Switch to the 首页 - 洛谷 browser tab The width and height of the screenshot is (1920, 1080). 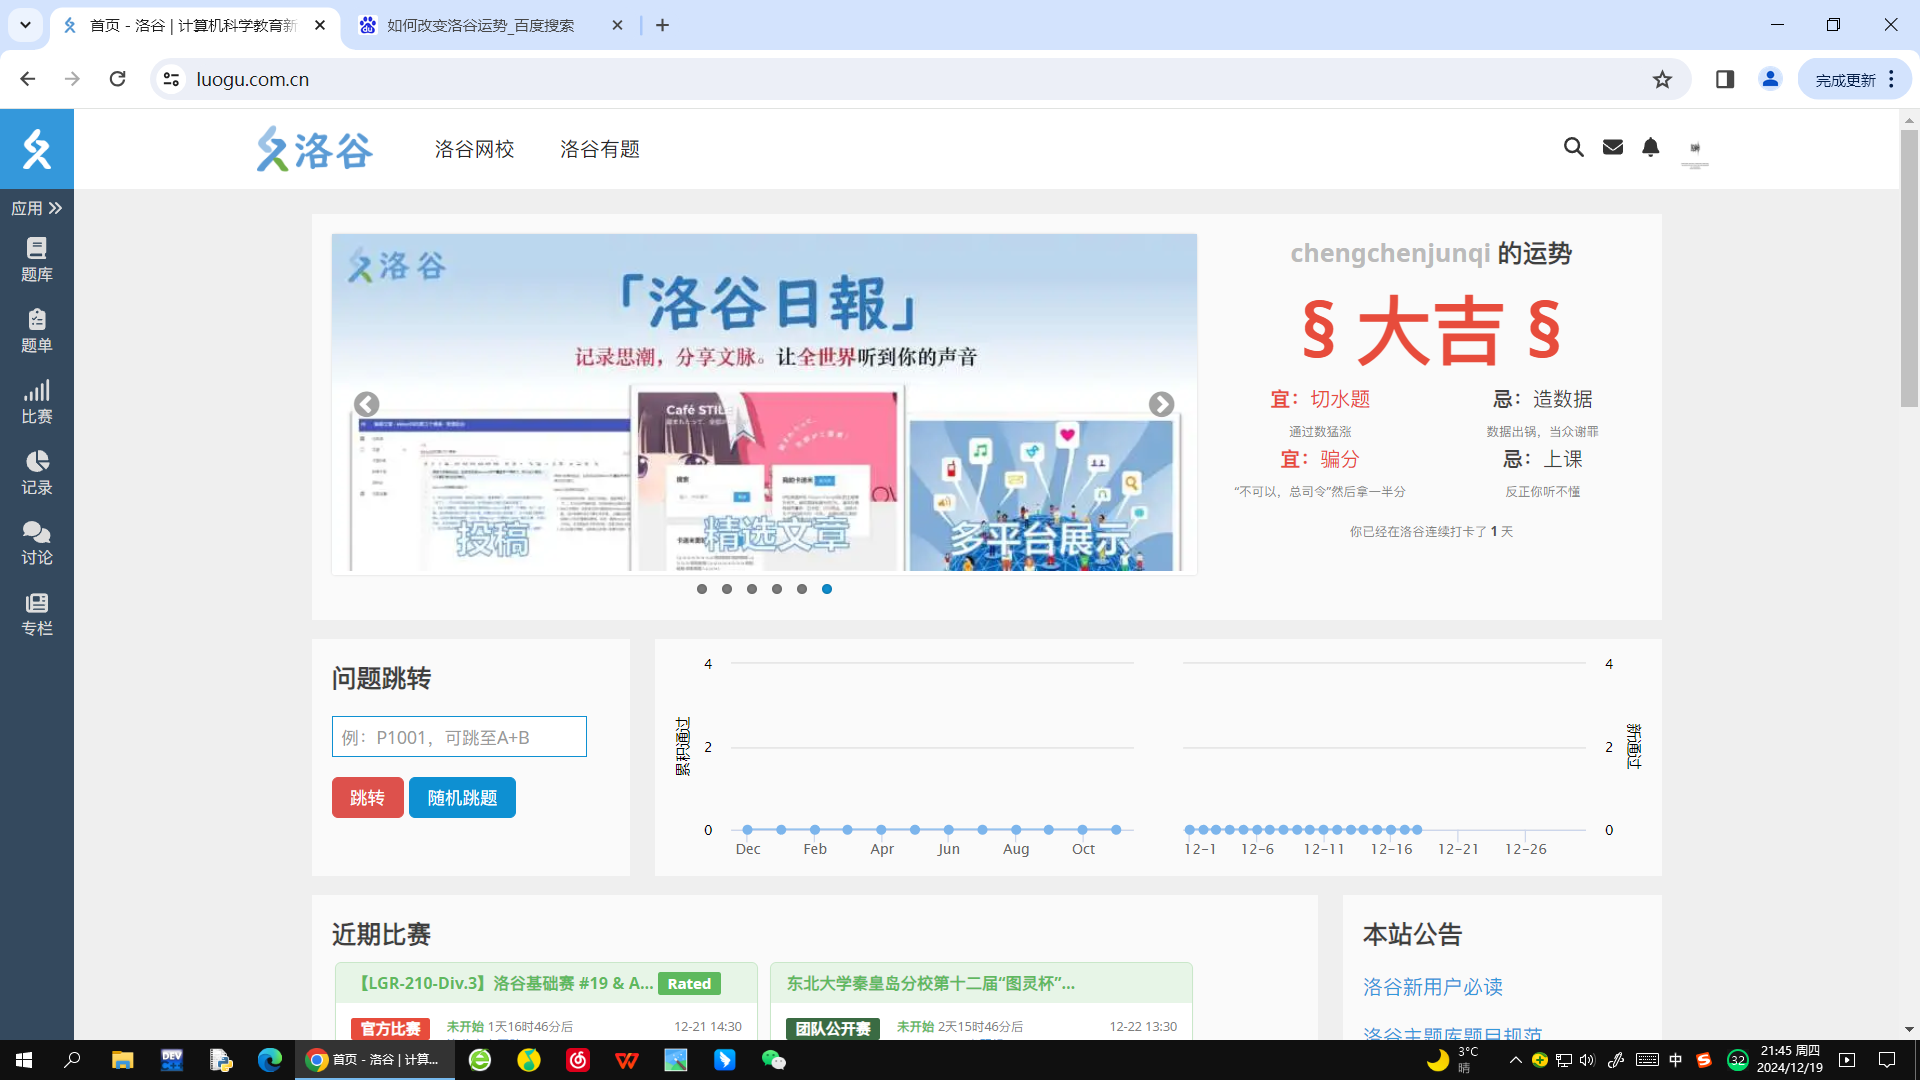point(194,25)
